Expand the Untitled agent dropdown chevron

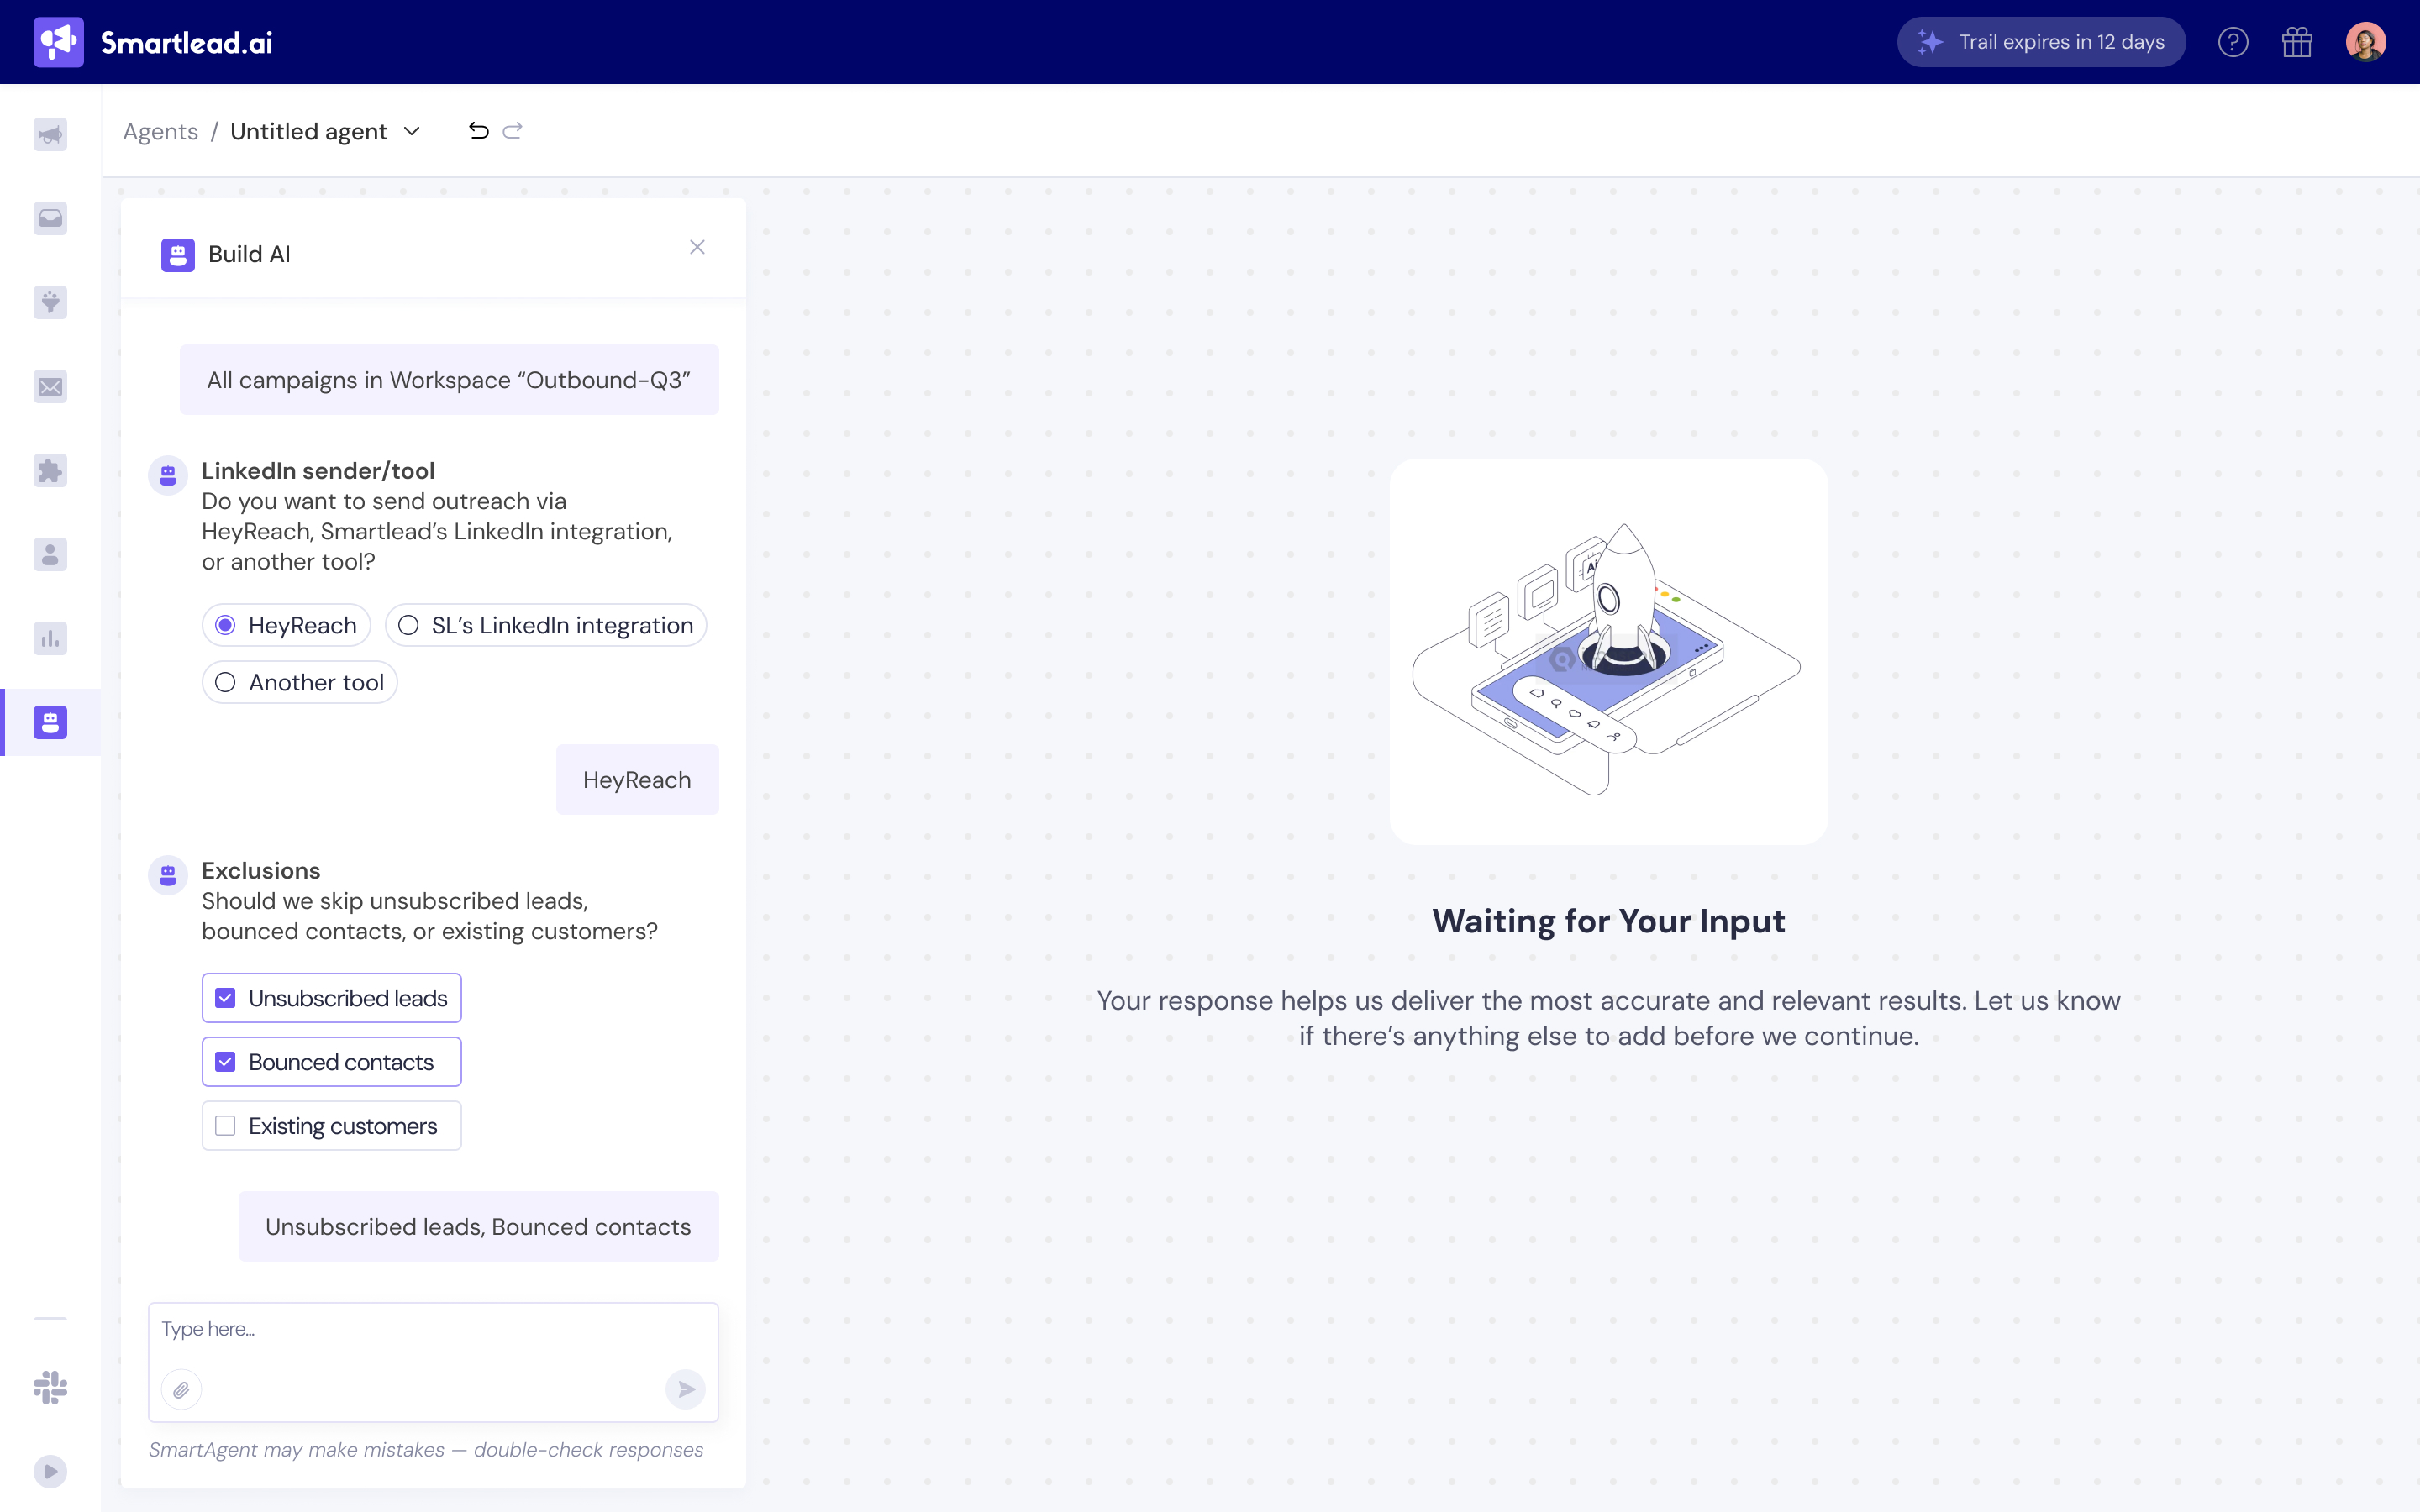click(412, 131)
